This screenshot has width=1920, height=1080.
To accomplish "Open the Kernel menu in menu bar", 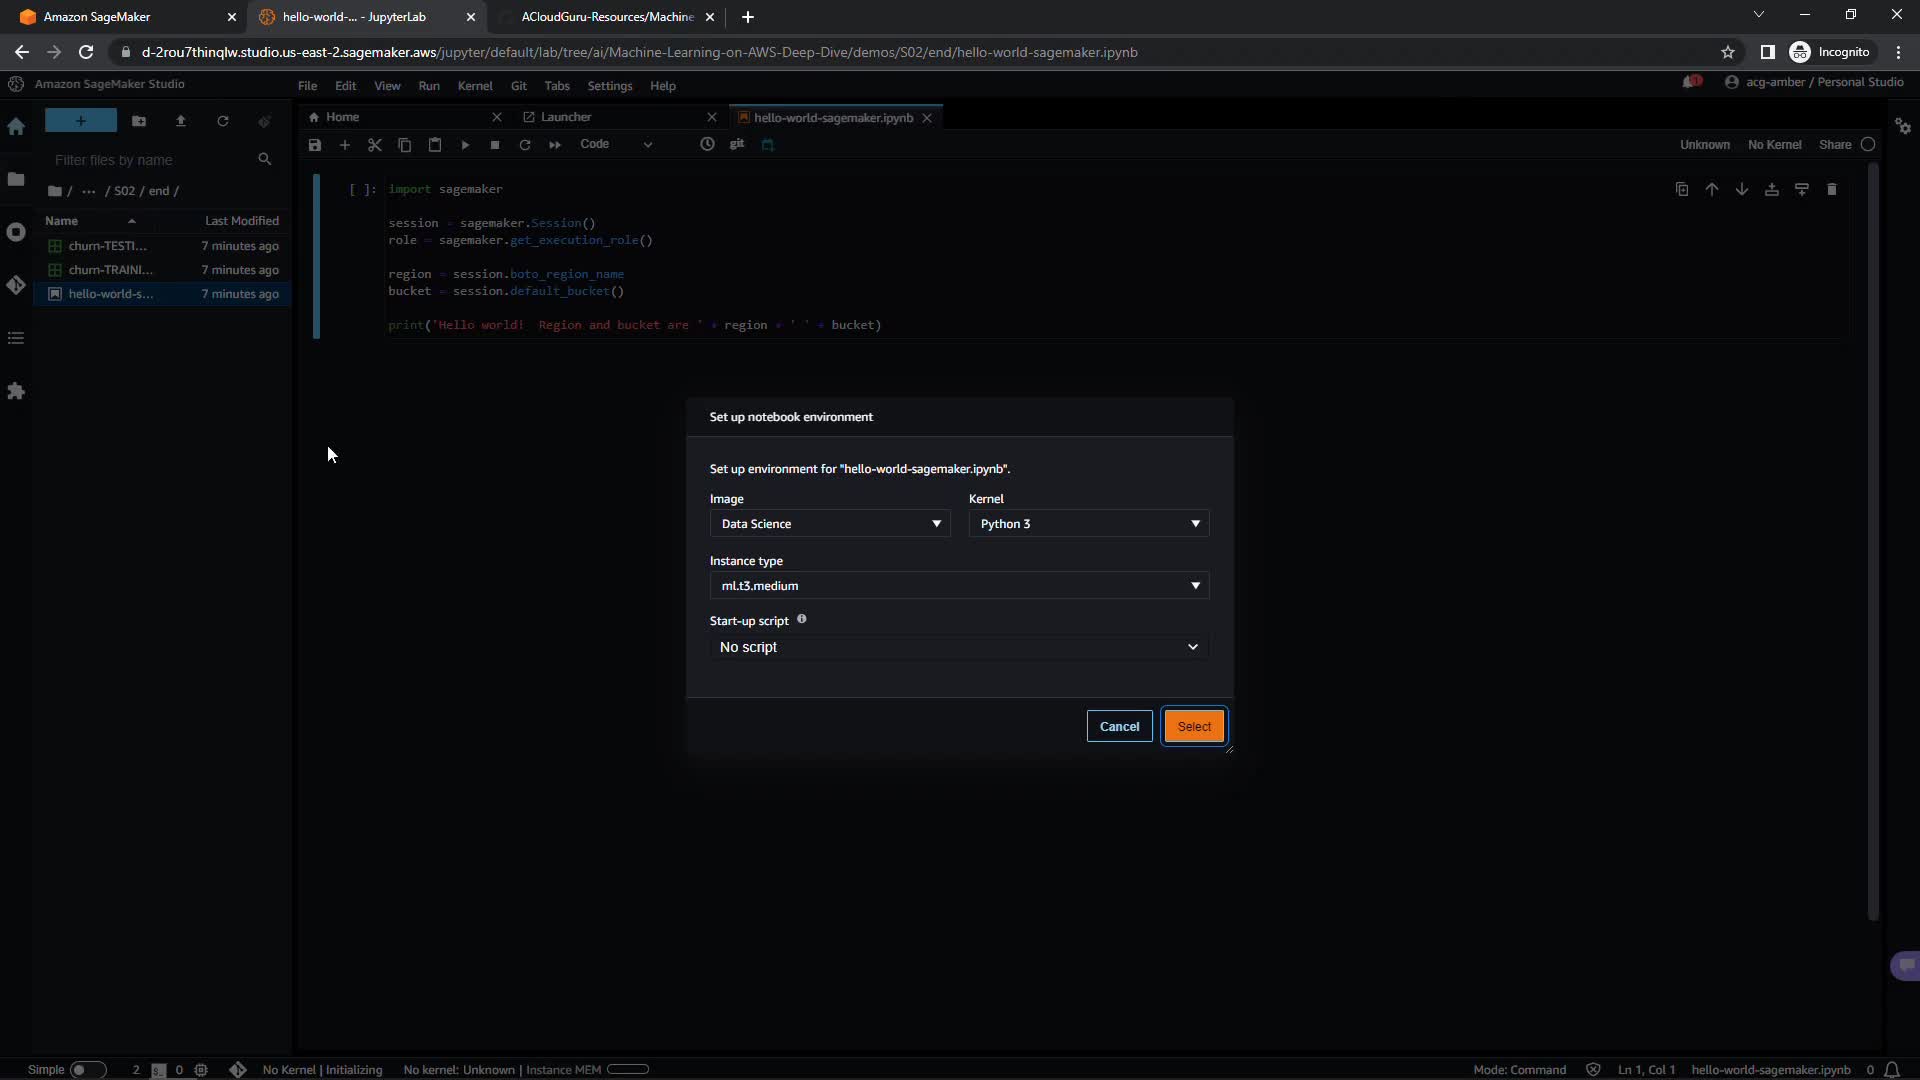I will point(475,86).
